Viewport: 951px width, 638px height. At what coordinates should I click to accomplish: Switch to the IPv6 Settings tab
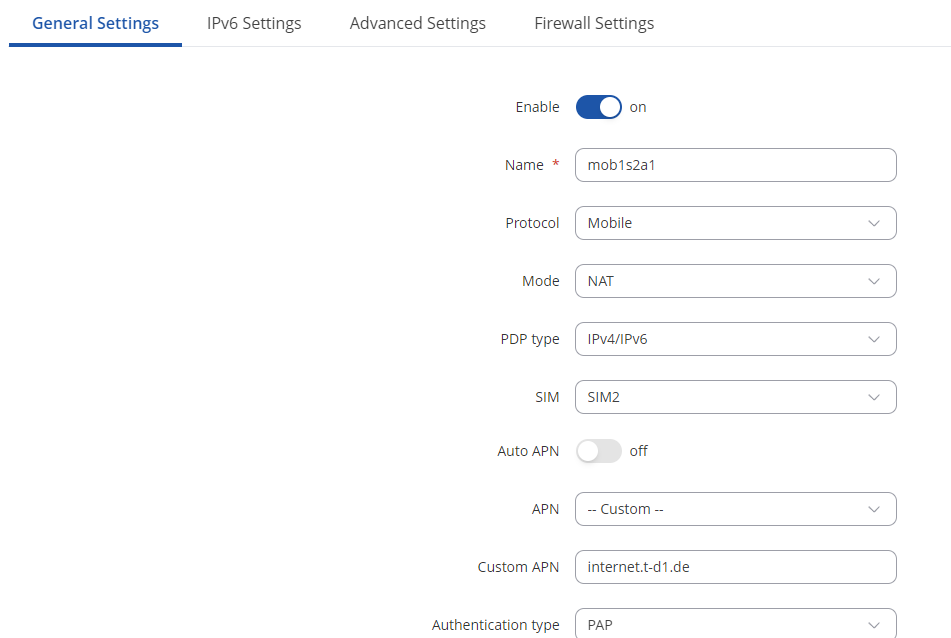coord(254,23)
